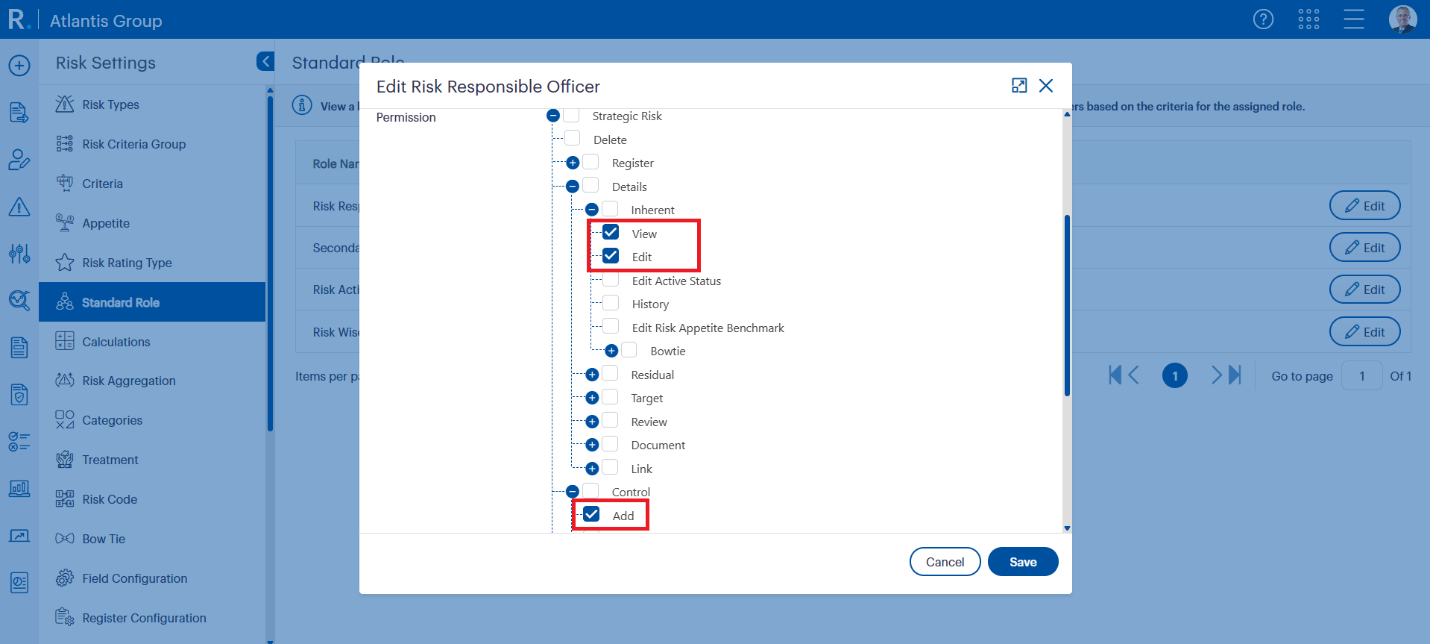Open Bow Tie settings

(152, 539)
